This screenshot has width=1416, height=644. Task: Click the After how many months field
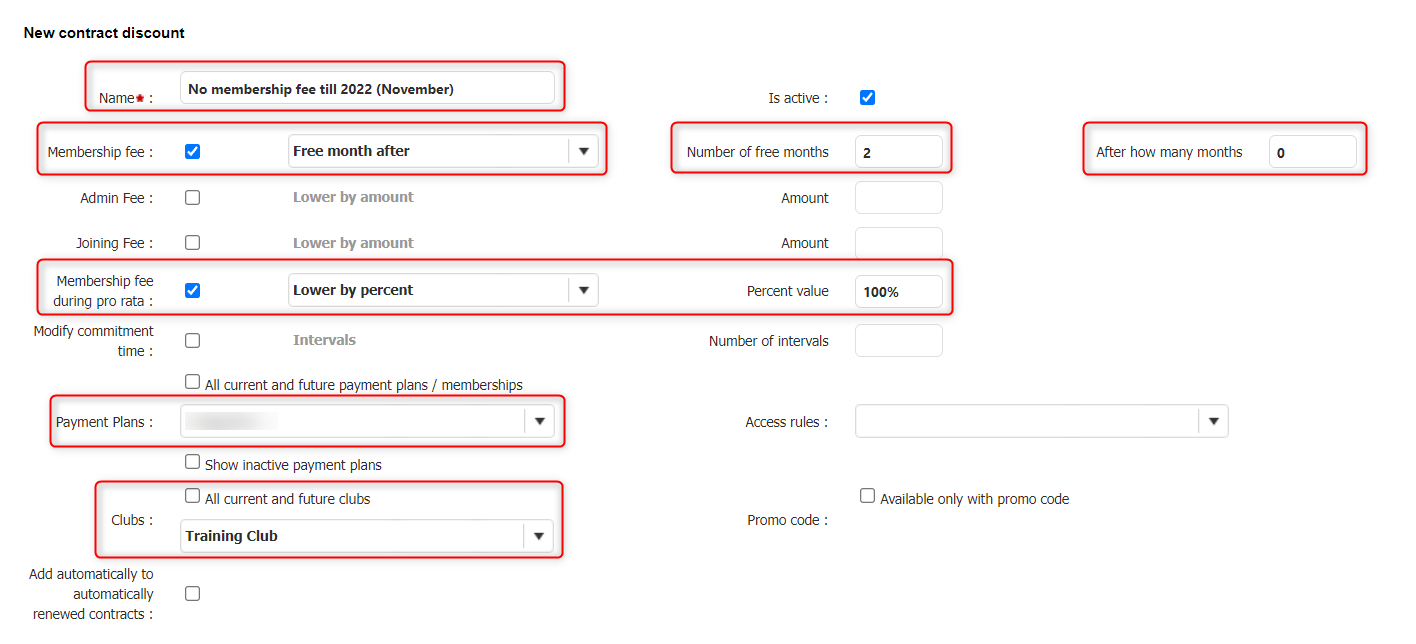point(1312,153)
